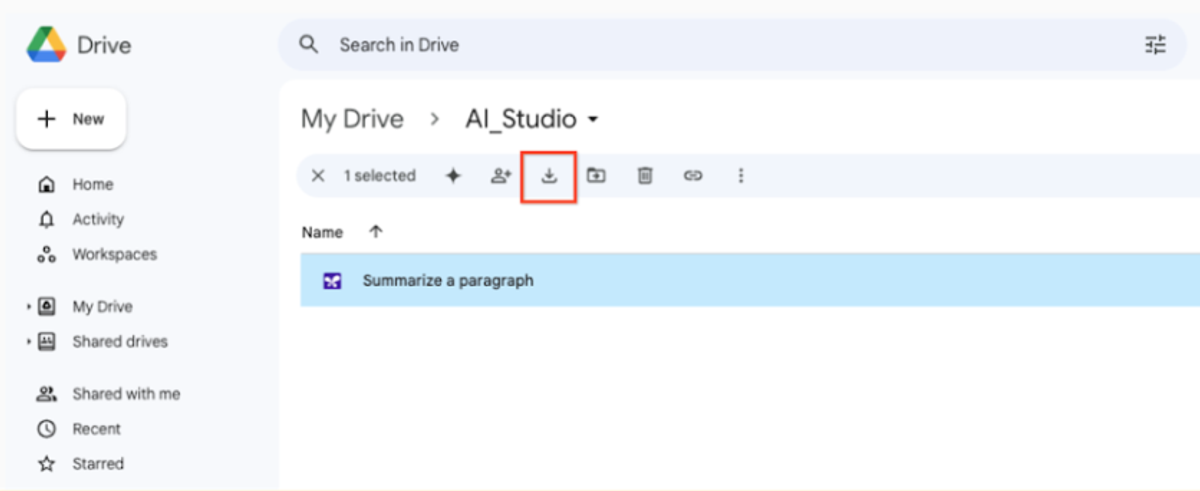The image size is (1200, 491).
Task: Click the Gemini sparkle icon in toolbar
Action: click(x=453, y=176)
